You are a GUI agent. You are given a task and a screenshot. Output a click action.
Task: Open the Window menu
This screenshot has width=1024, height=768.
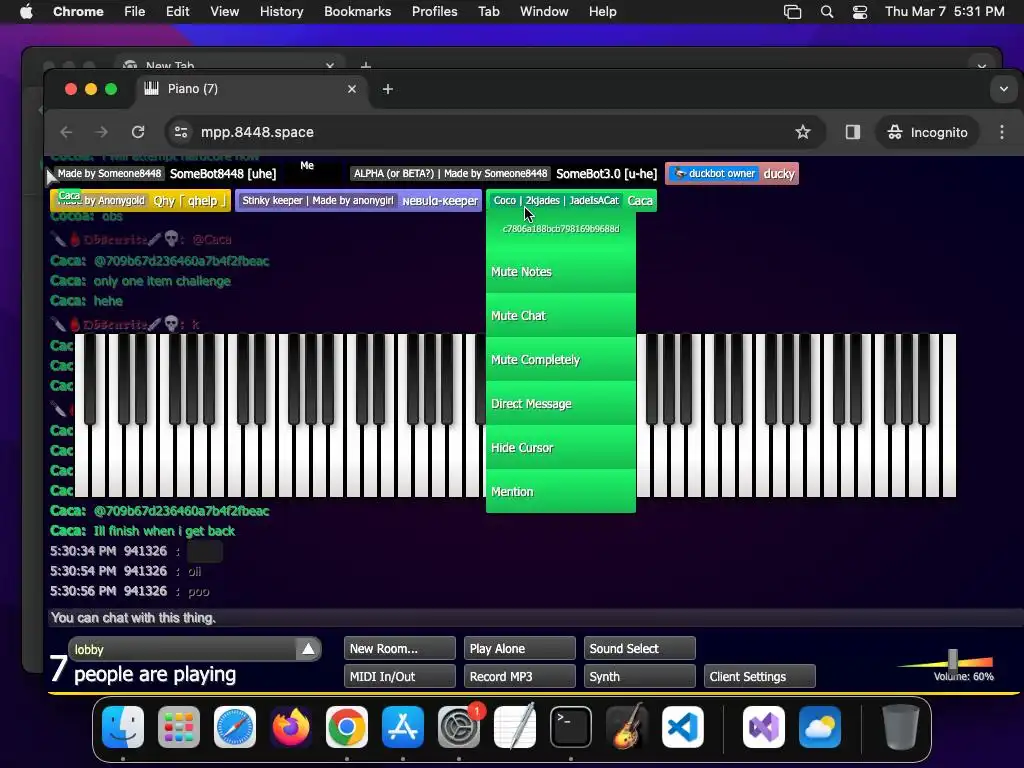pos(544,12)
